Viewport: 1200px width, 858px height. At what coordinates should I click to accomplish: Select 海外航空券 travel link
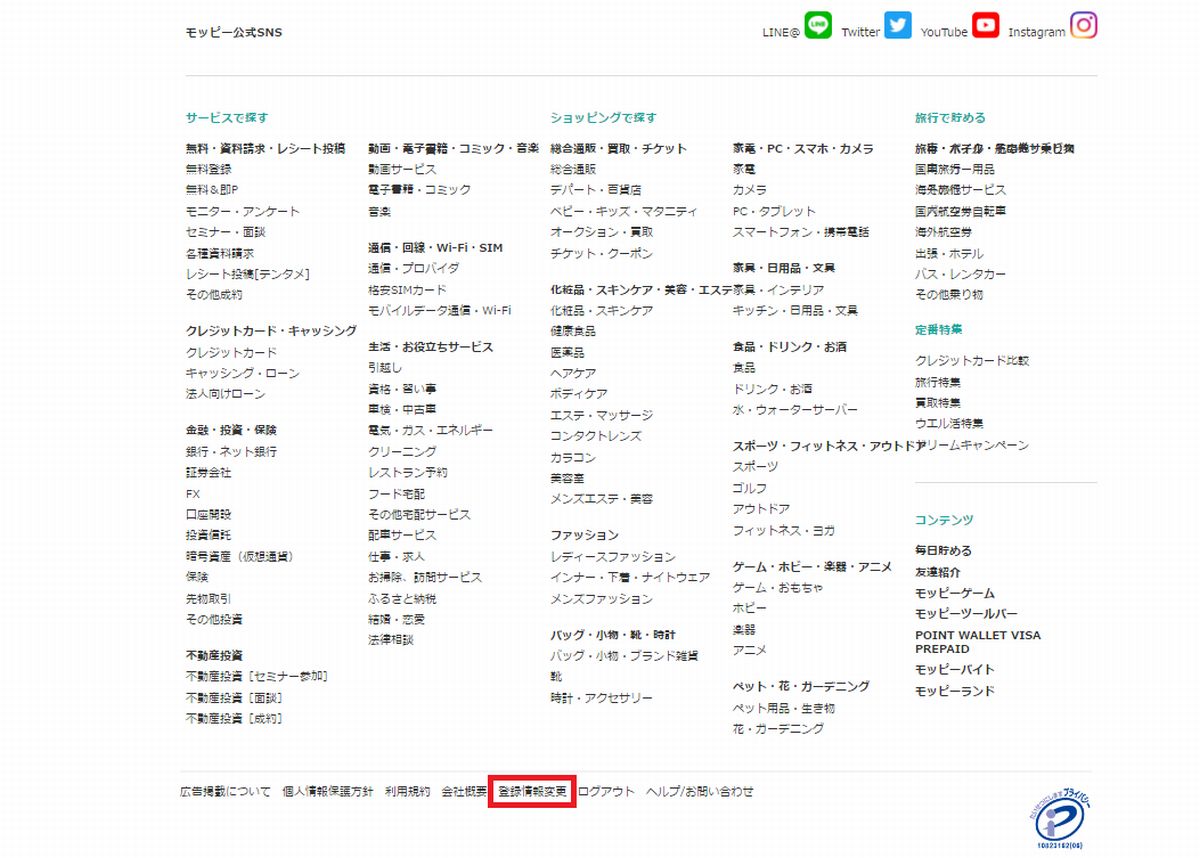pos(943,232)
